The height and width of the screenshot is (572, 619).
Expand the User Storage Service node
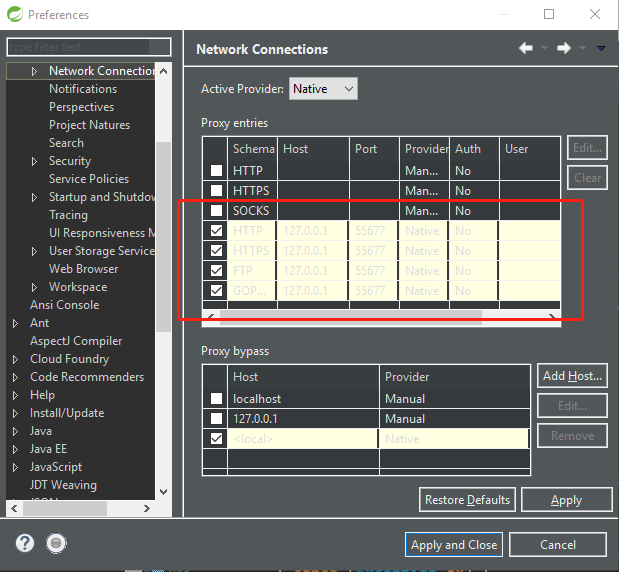(x=34, y=251)
